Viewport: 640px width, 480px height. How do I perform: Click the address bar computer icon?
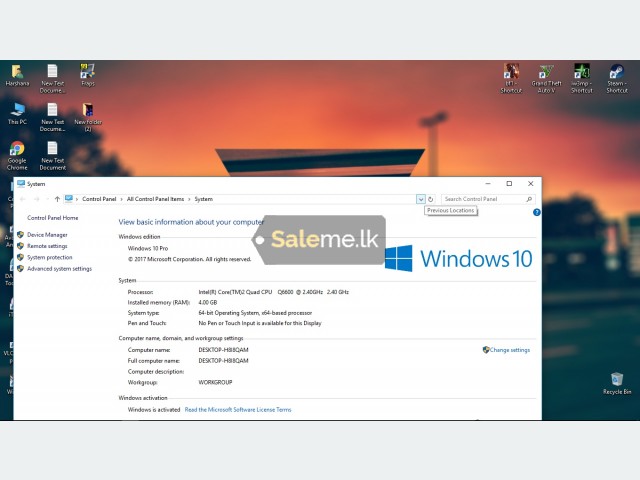pyautogui.click(x=69, y=199)
